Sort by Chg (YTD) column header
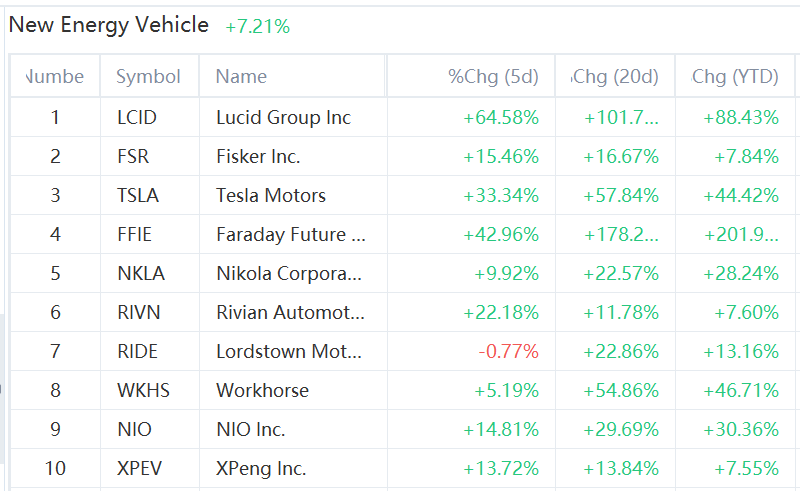 (735, 76)
